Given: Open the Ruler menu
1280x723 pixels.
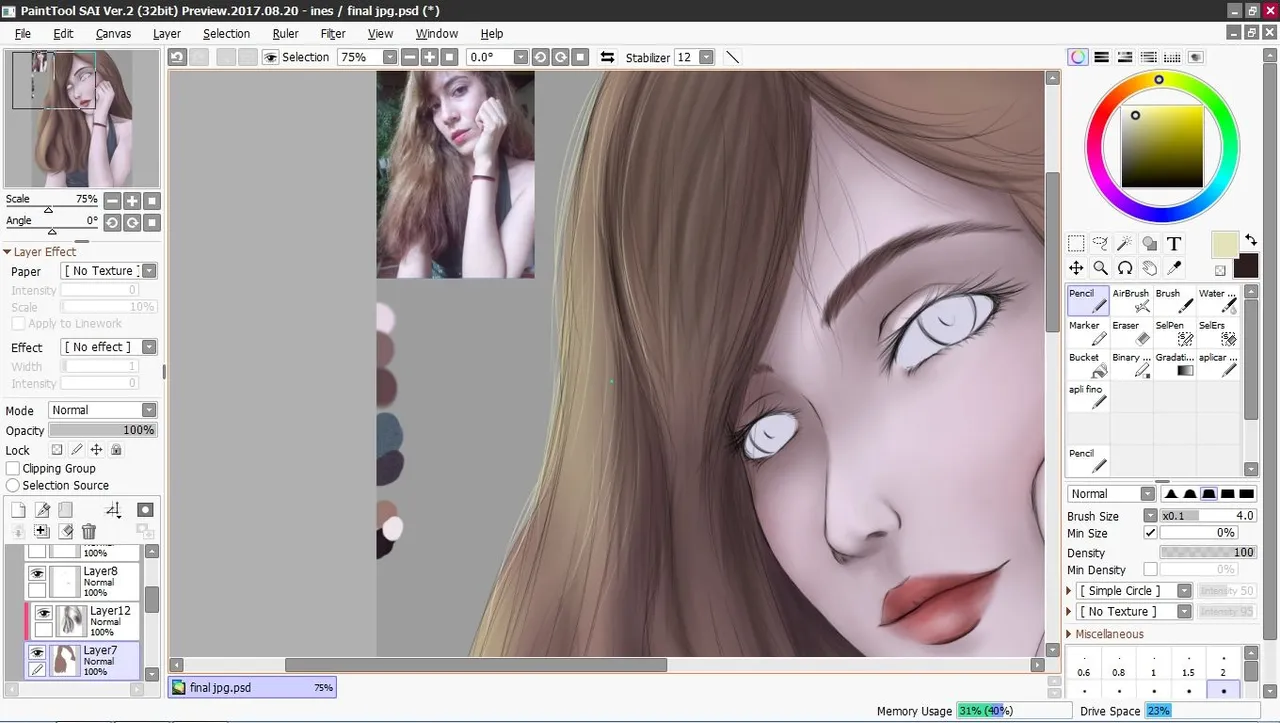Looking at the screenshot, I should [x=285, y=33].
